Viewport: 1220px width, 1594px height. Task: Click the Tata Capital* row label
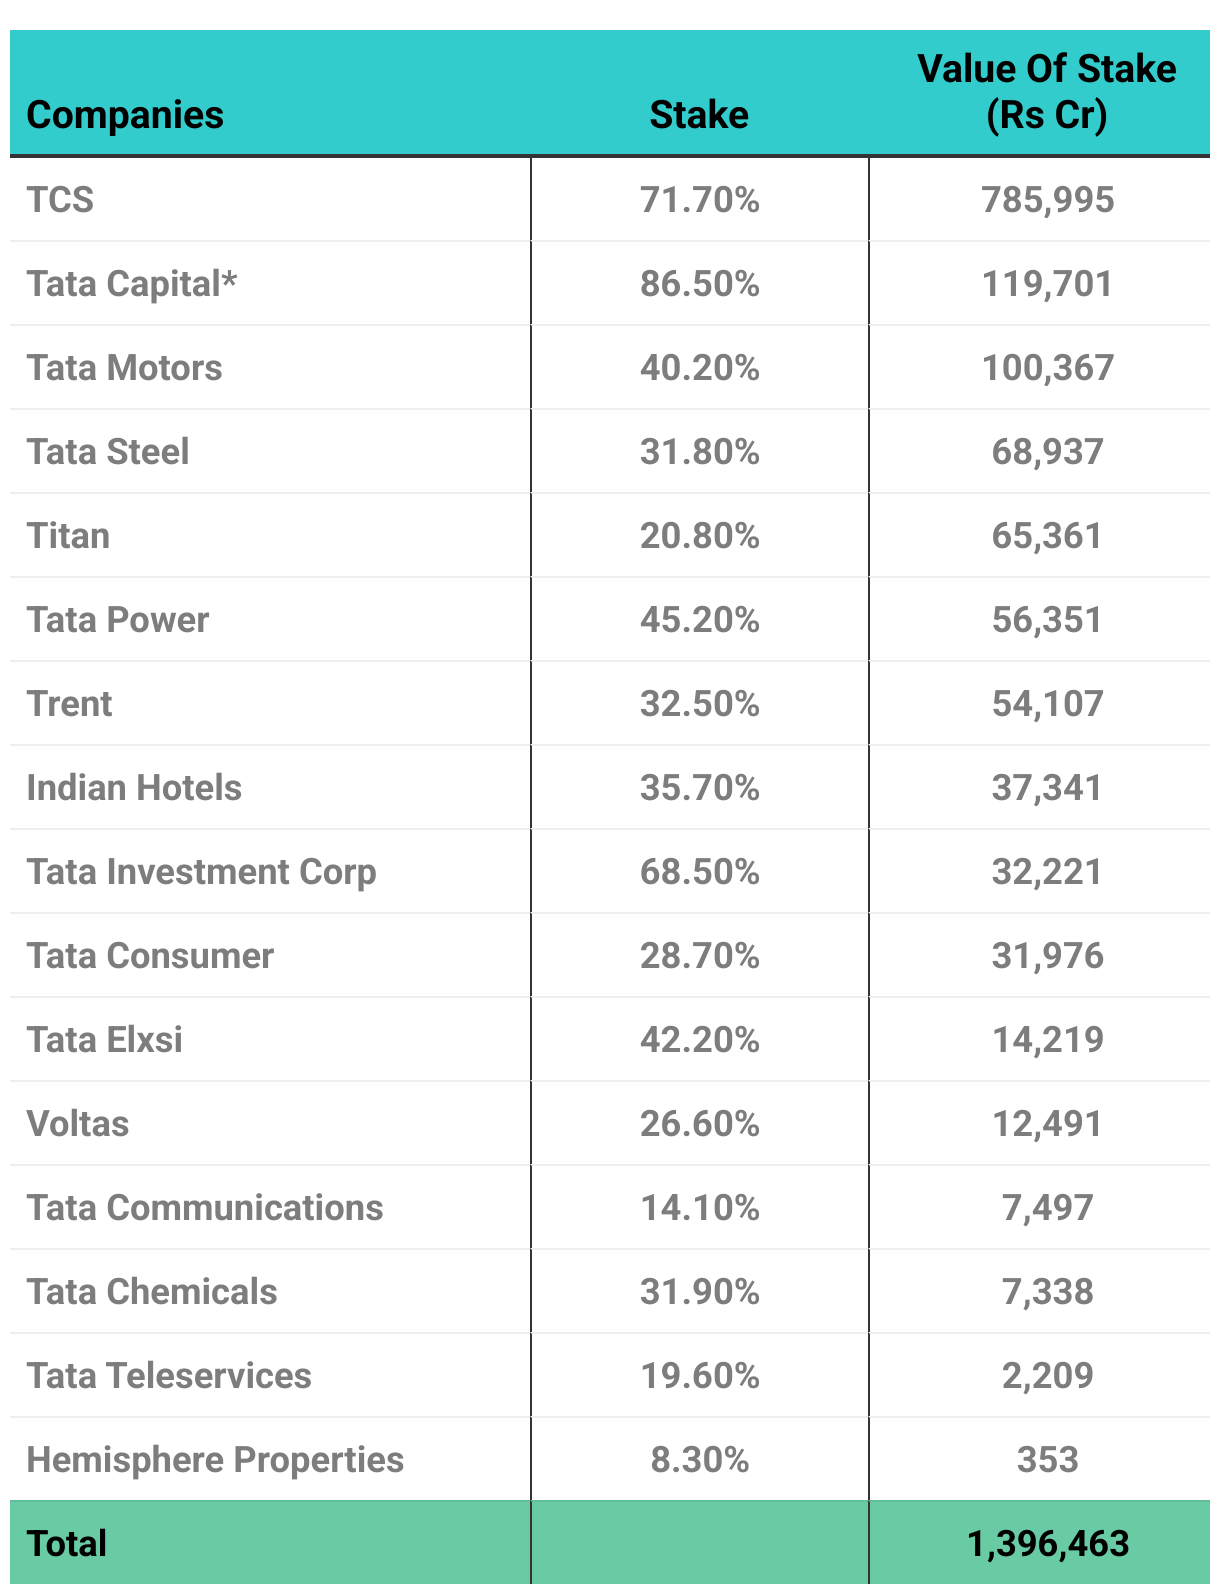coord(132,284)
